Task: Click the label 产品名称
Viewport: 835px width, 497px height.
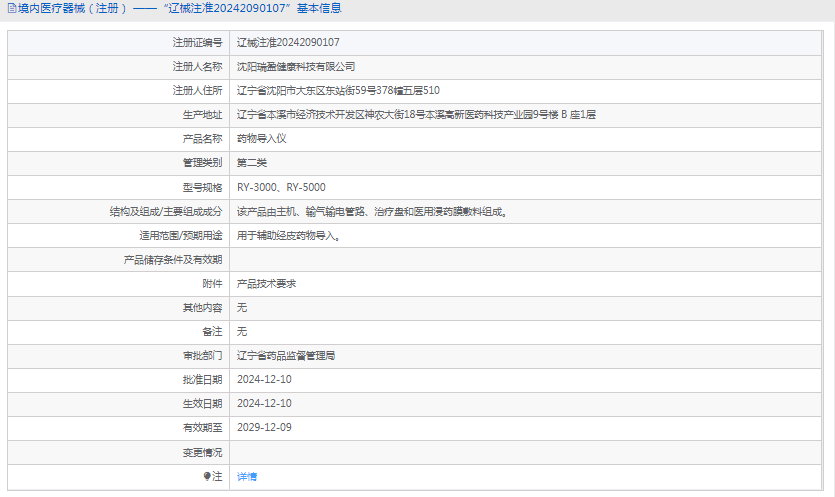Action: pos(202,139)
